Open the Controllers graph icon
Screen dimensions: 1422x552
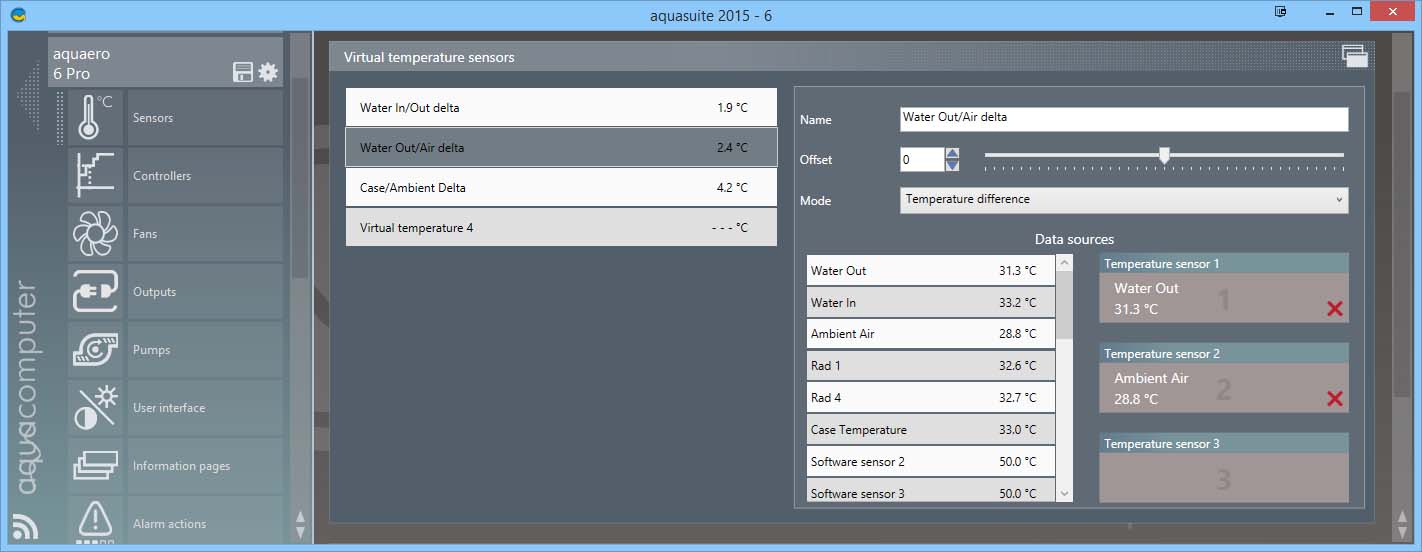(96, 176)
